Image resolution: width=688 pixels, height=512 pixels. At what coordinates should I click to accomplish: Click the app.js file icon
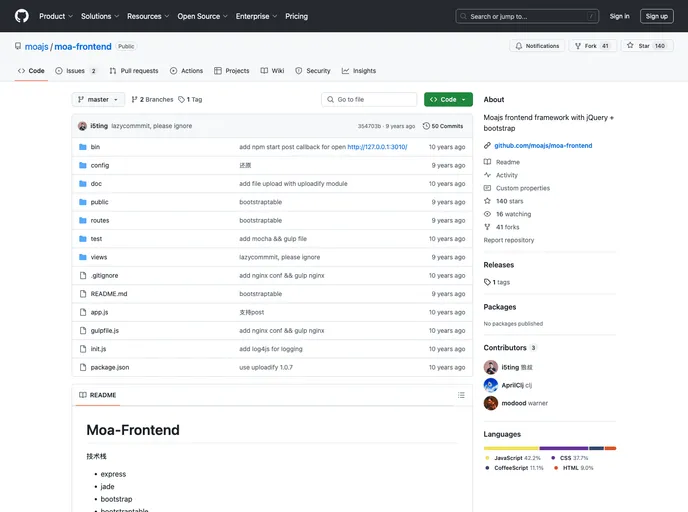tap(82, 312)
